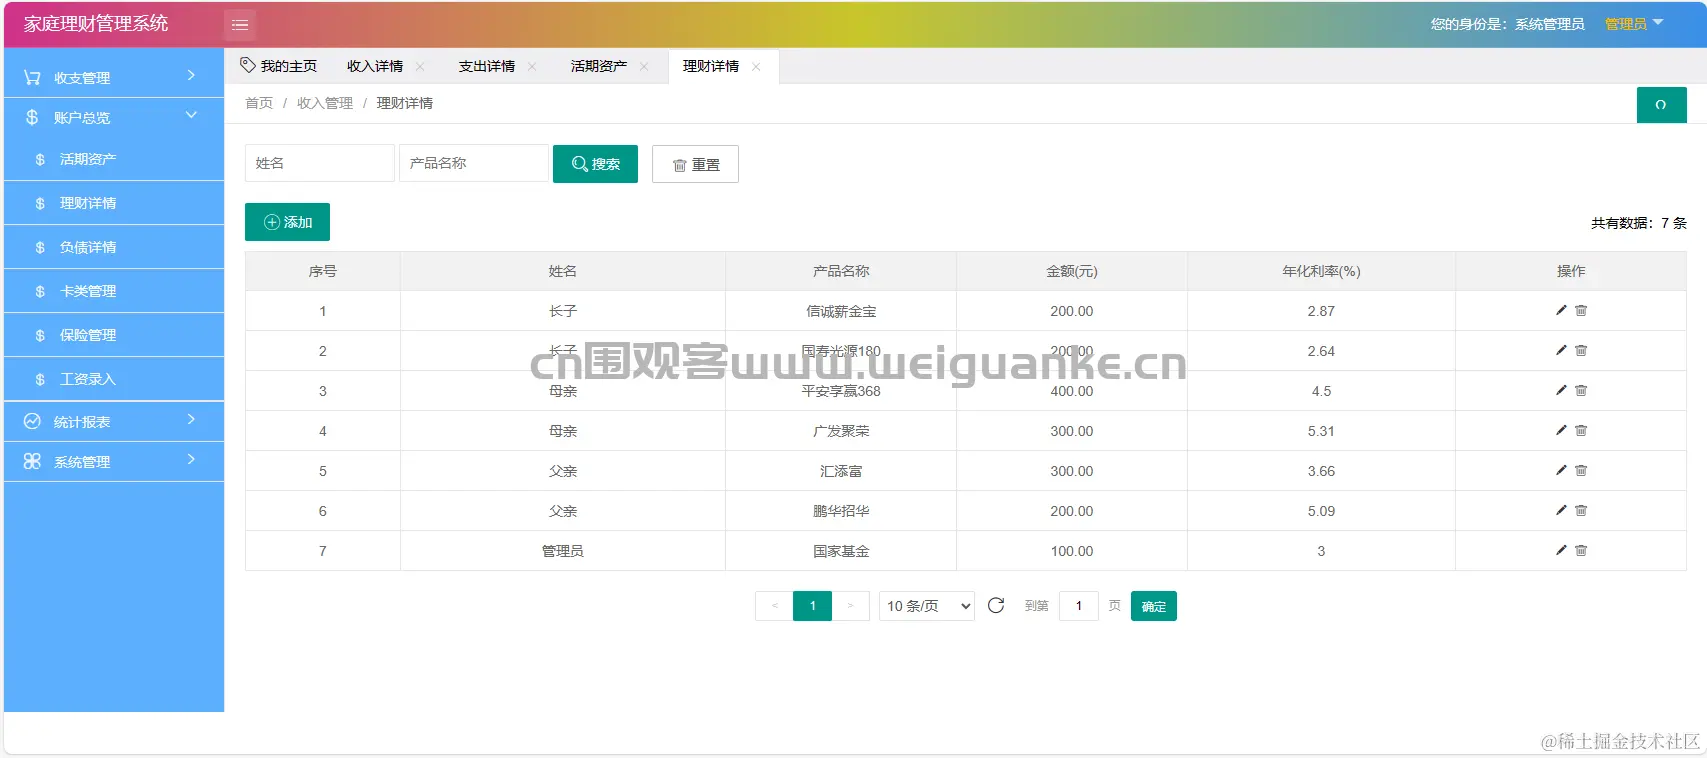
Task: Click the 金额(元) column header
Action: click(1072, 271)
